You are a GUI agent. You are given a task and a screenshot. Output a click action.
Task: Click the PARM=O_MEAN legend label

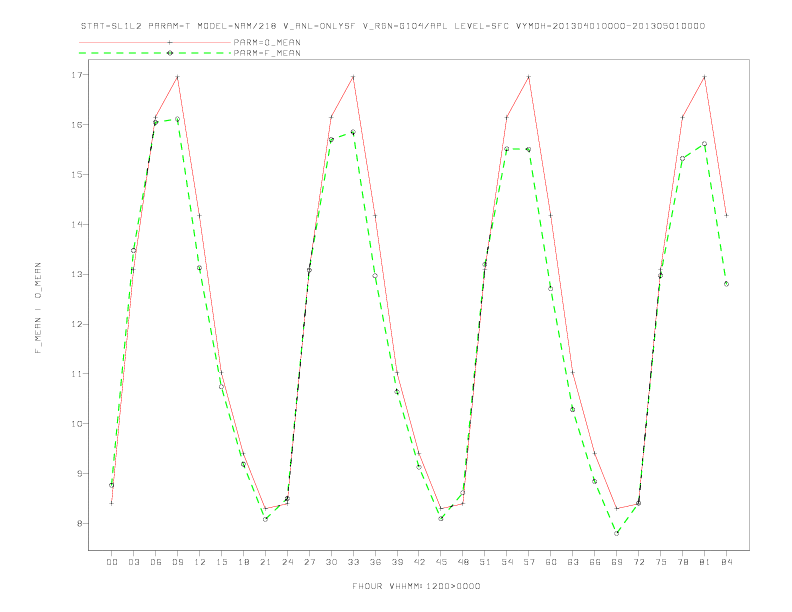pyautogui.click(x=267, y=42)
